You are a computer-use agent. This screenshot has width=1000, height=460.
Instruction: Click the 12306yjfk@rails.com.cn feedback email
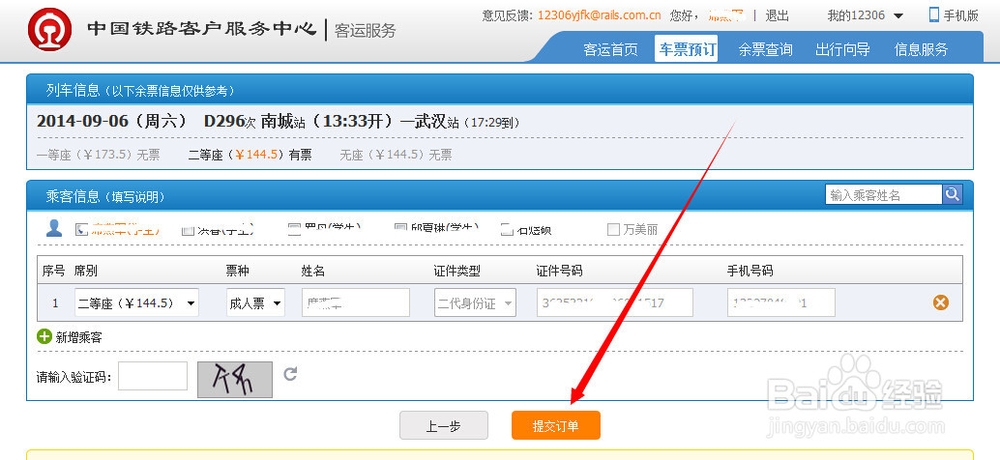(599, 15)
